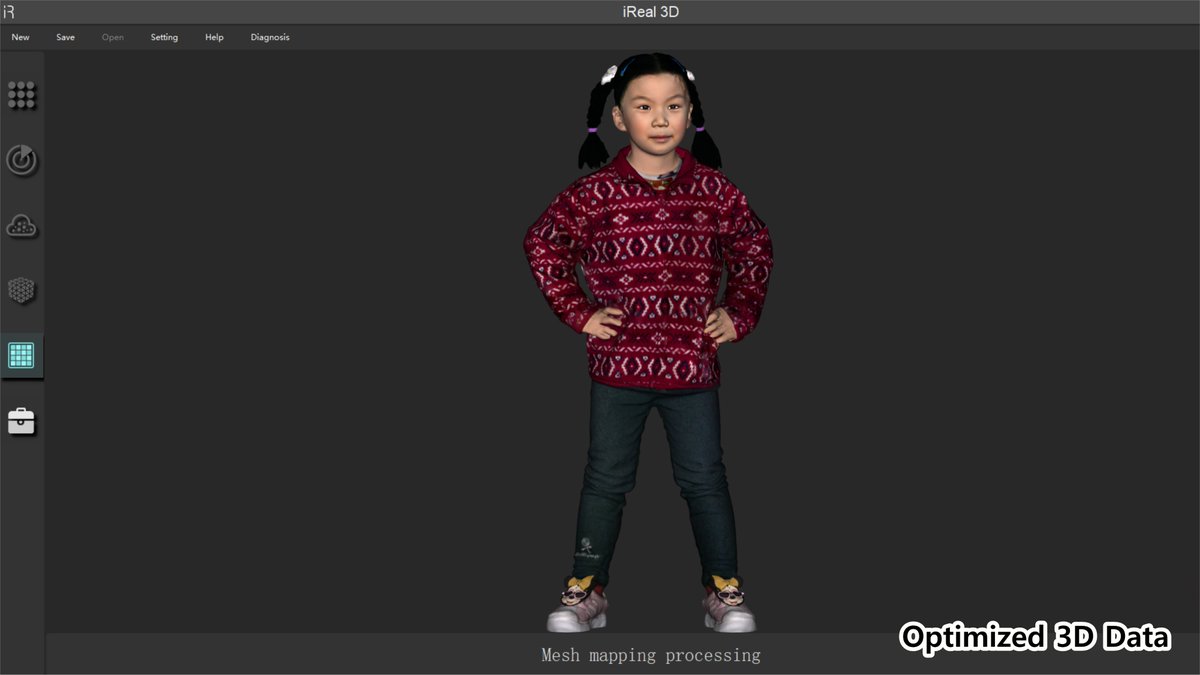Select the circular scan icon in sidebar
The height and width of the screenshot is (675, 1200).
22,160
